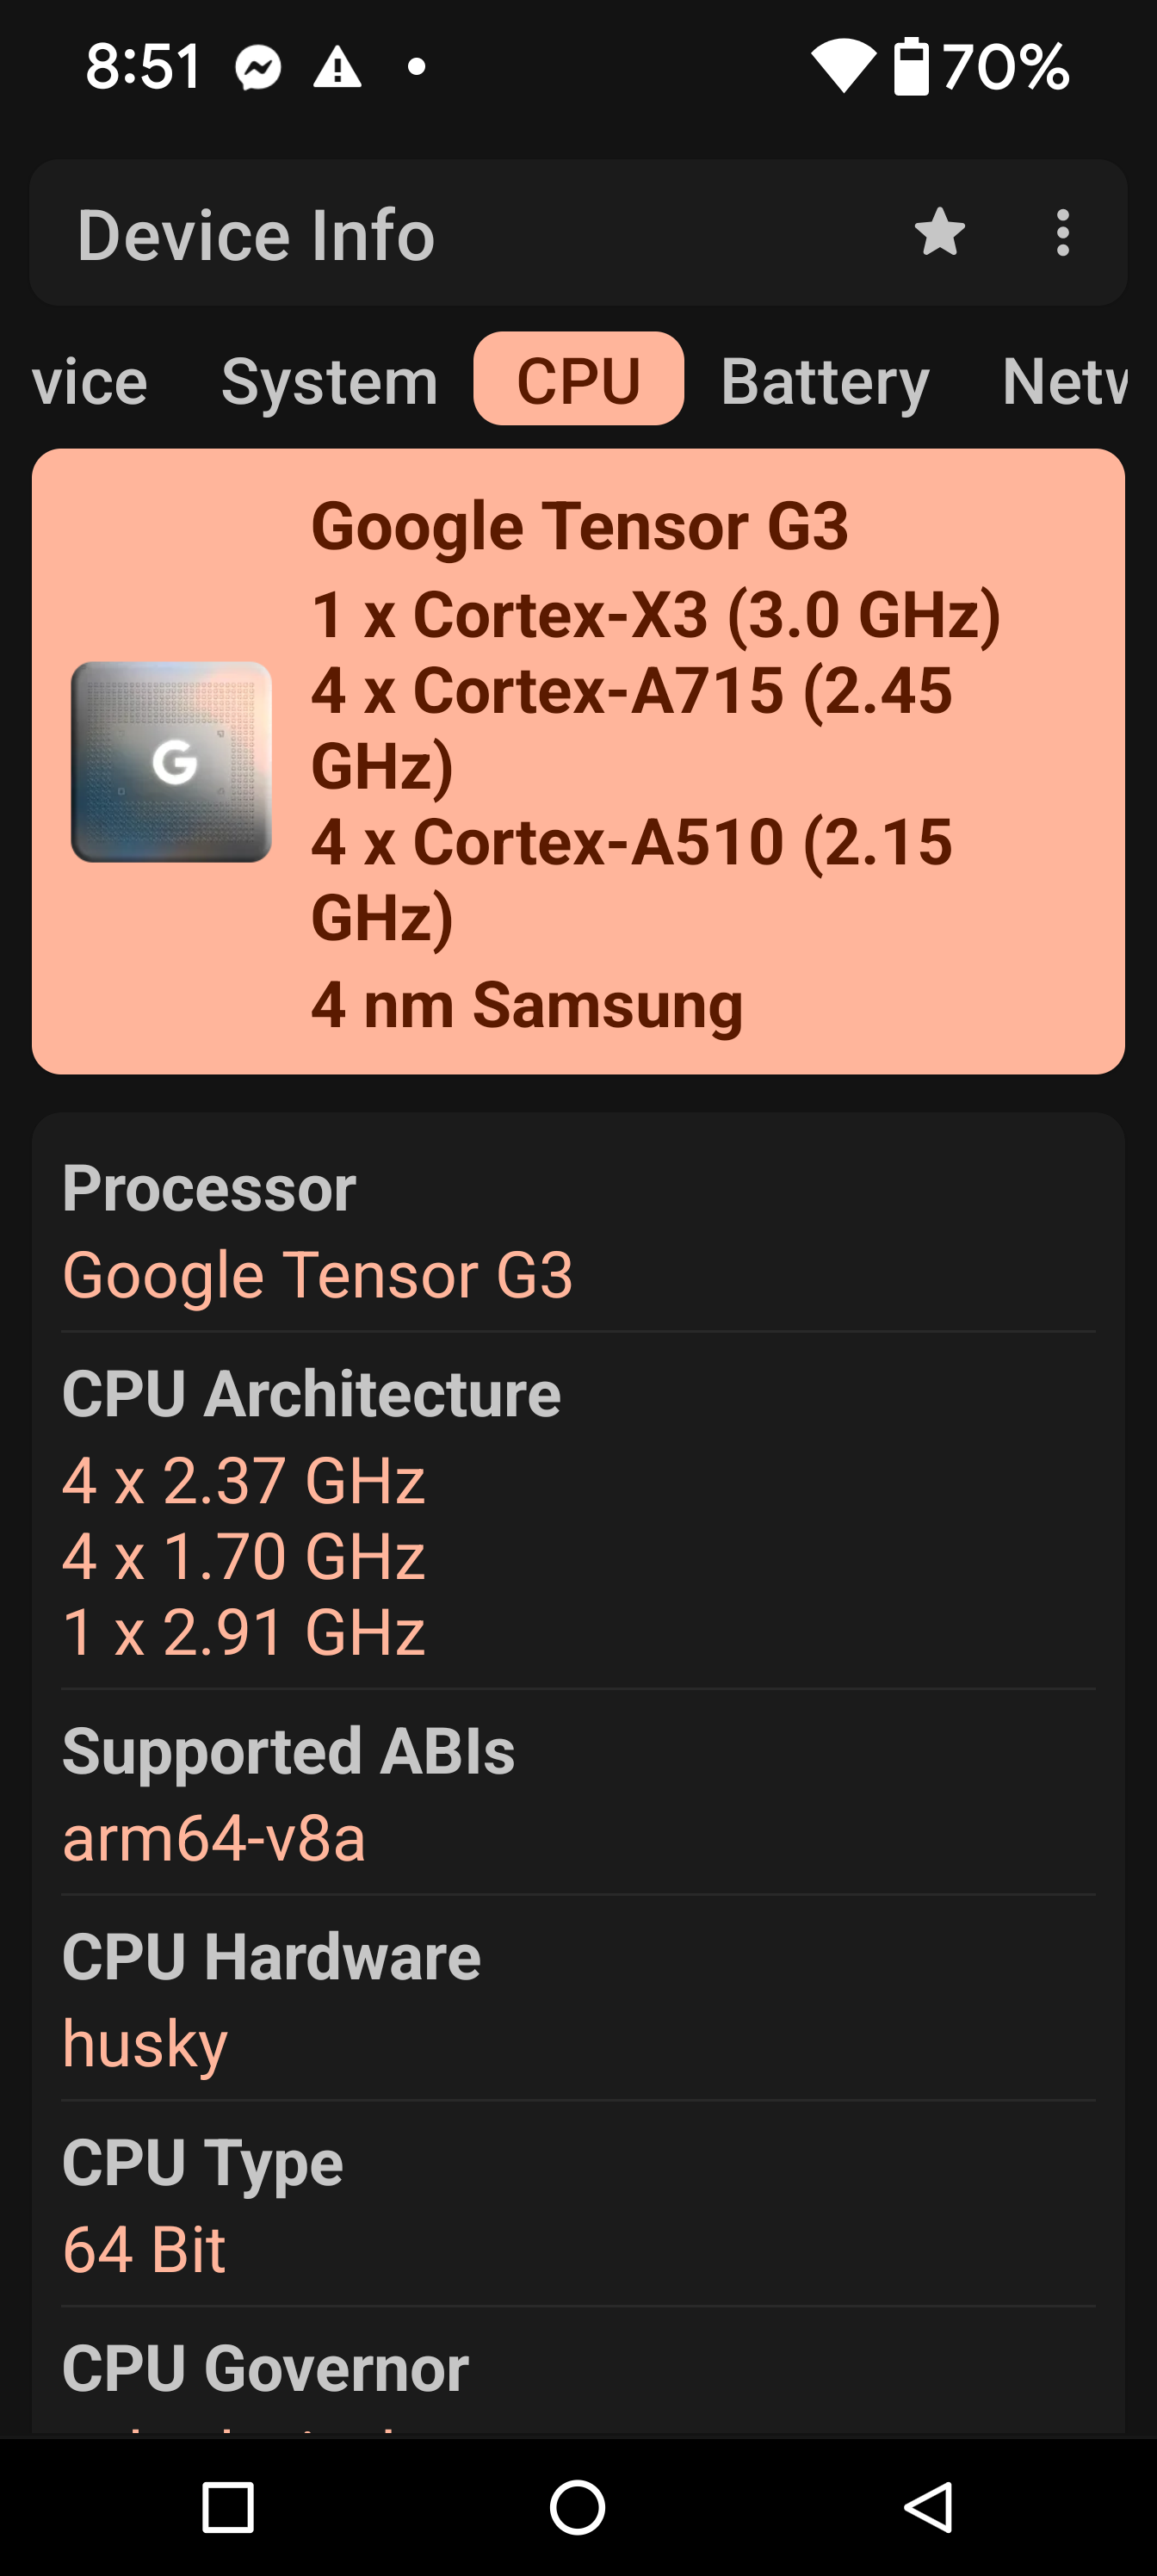Switch to the Battery tab
1157x2576 pixels.
(825, 381)
